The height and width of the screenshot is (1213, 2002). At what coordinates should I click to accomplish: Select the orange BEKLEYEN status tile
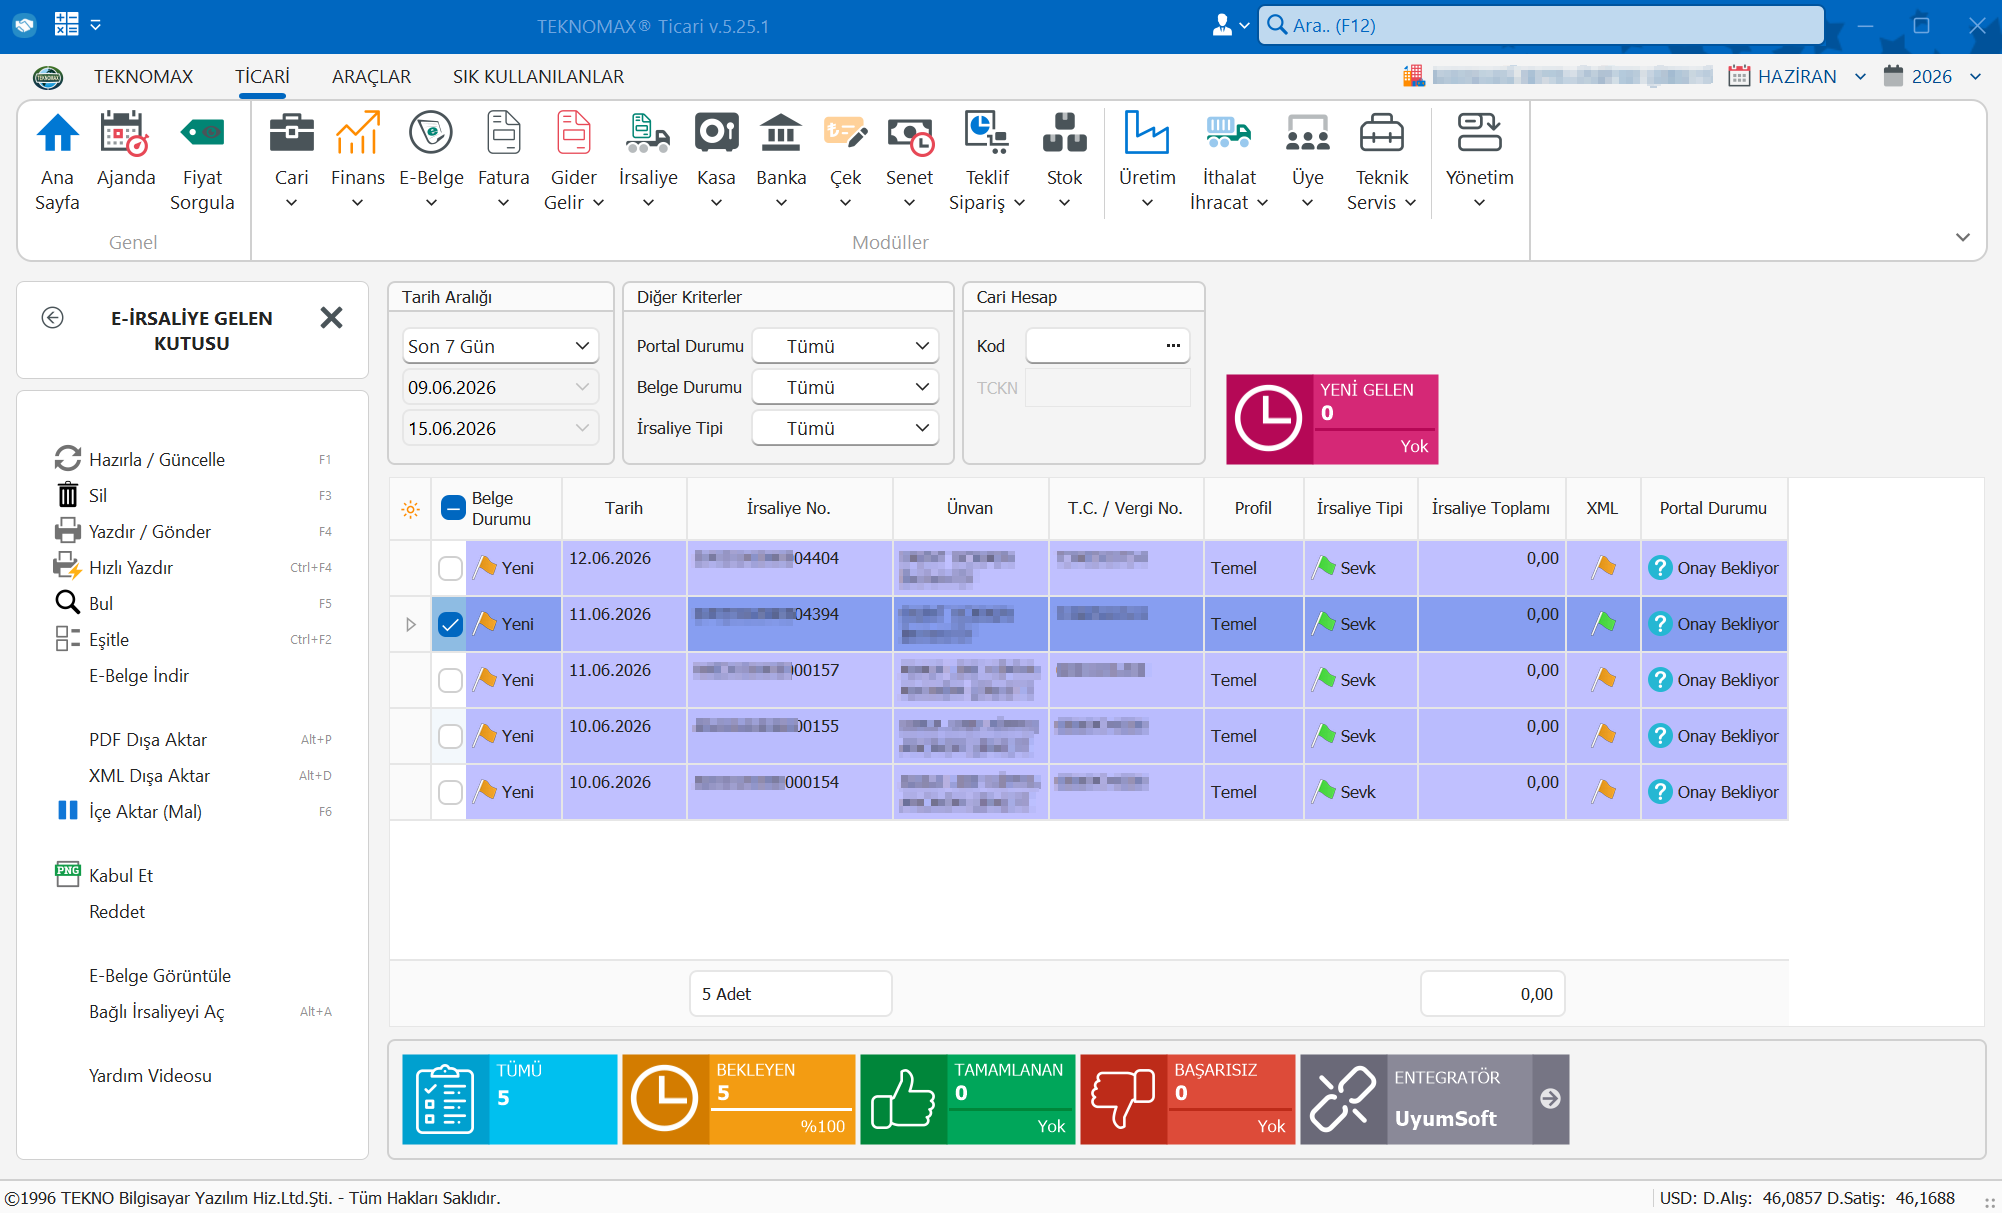pos(739,1099)
